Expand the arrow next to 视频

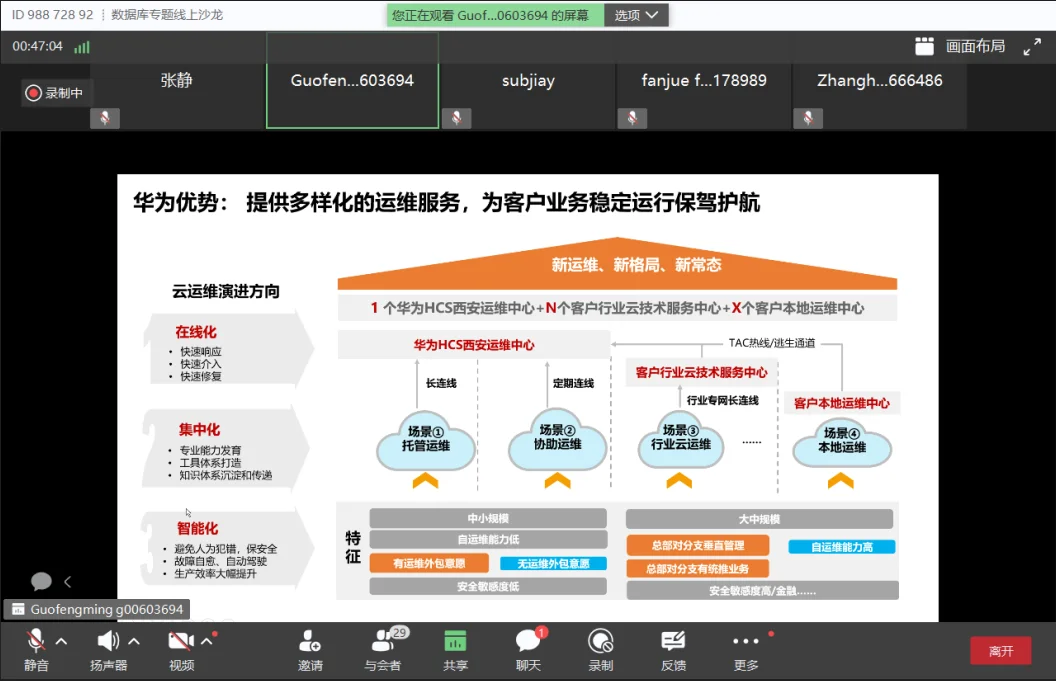point(207,641)
